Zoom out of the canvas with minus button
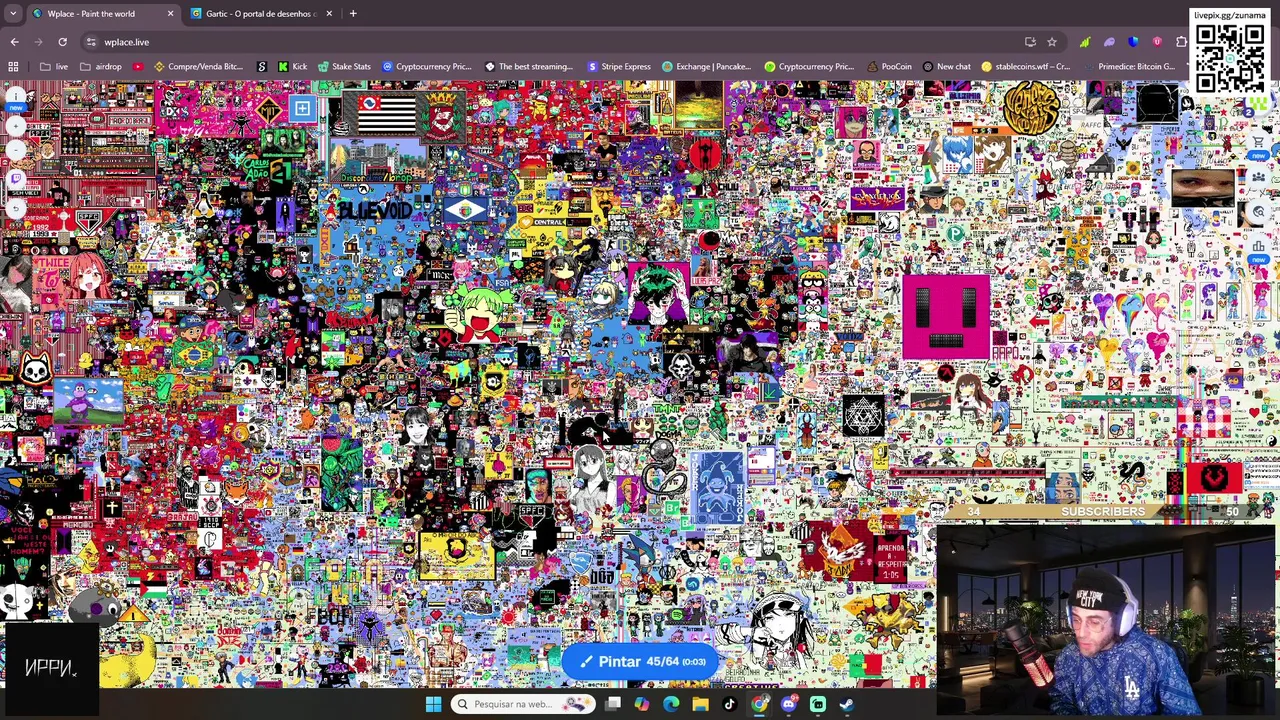This screenshot has height=720, width=1280. click(x=15, y=152)
